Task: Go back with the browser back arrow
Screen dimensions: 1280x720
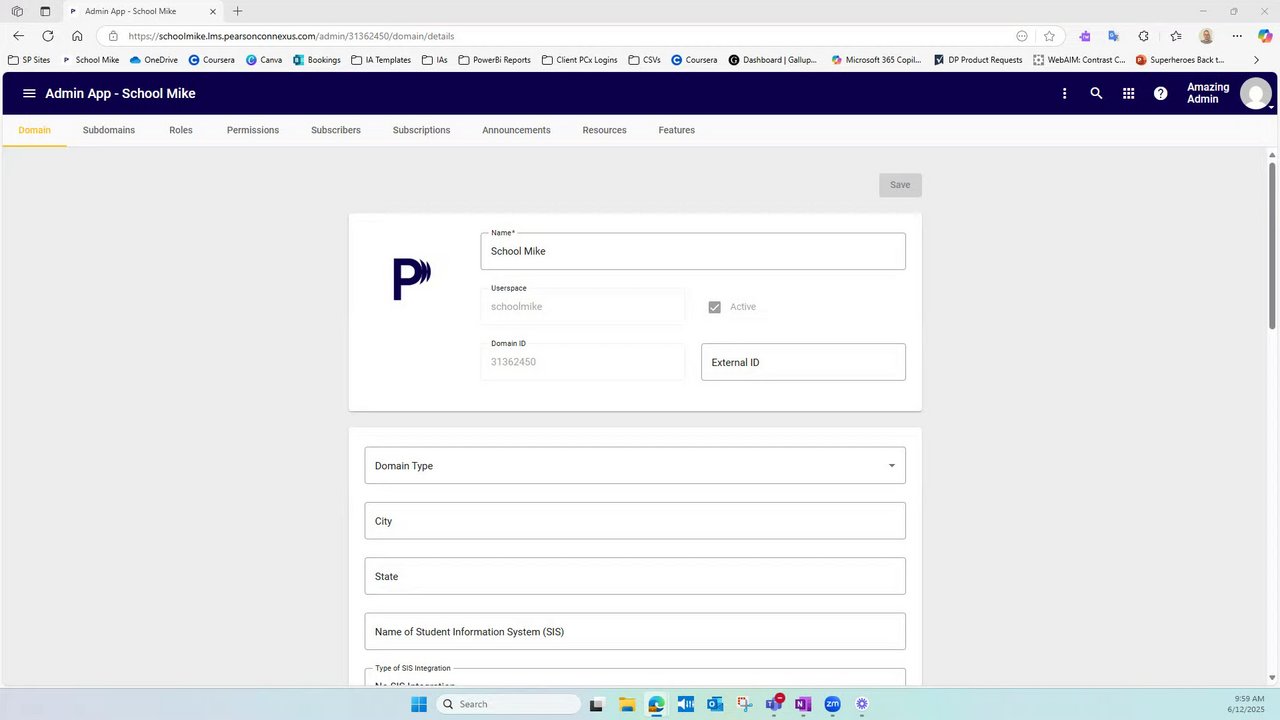Action: (x=18, y=35)
